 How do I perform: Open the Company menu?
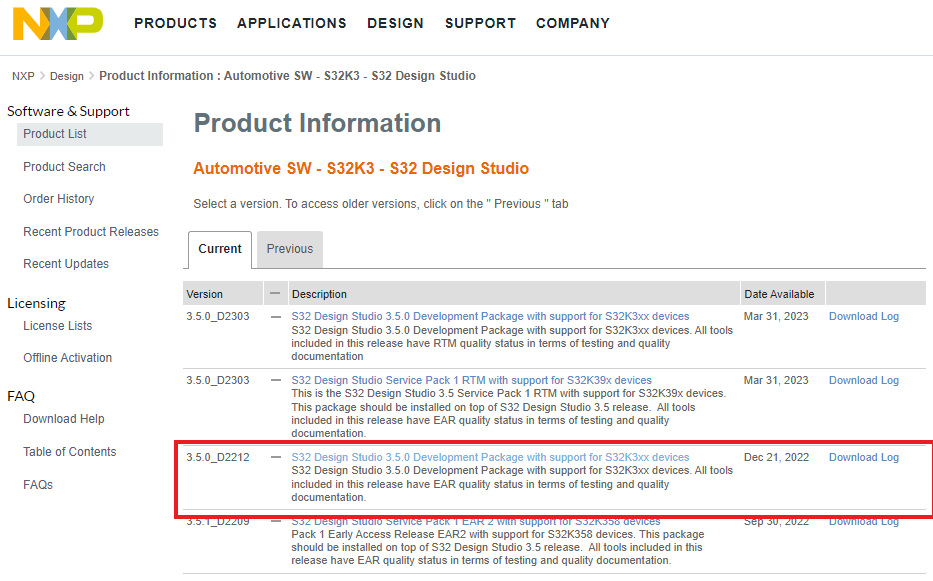(x=573, y=23)
